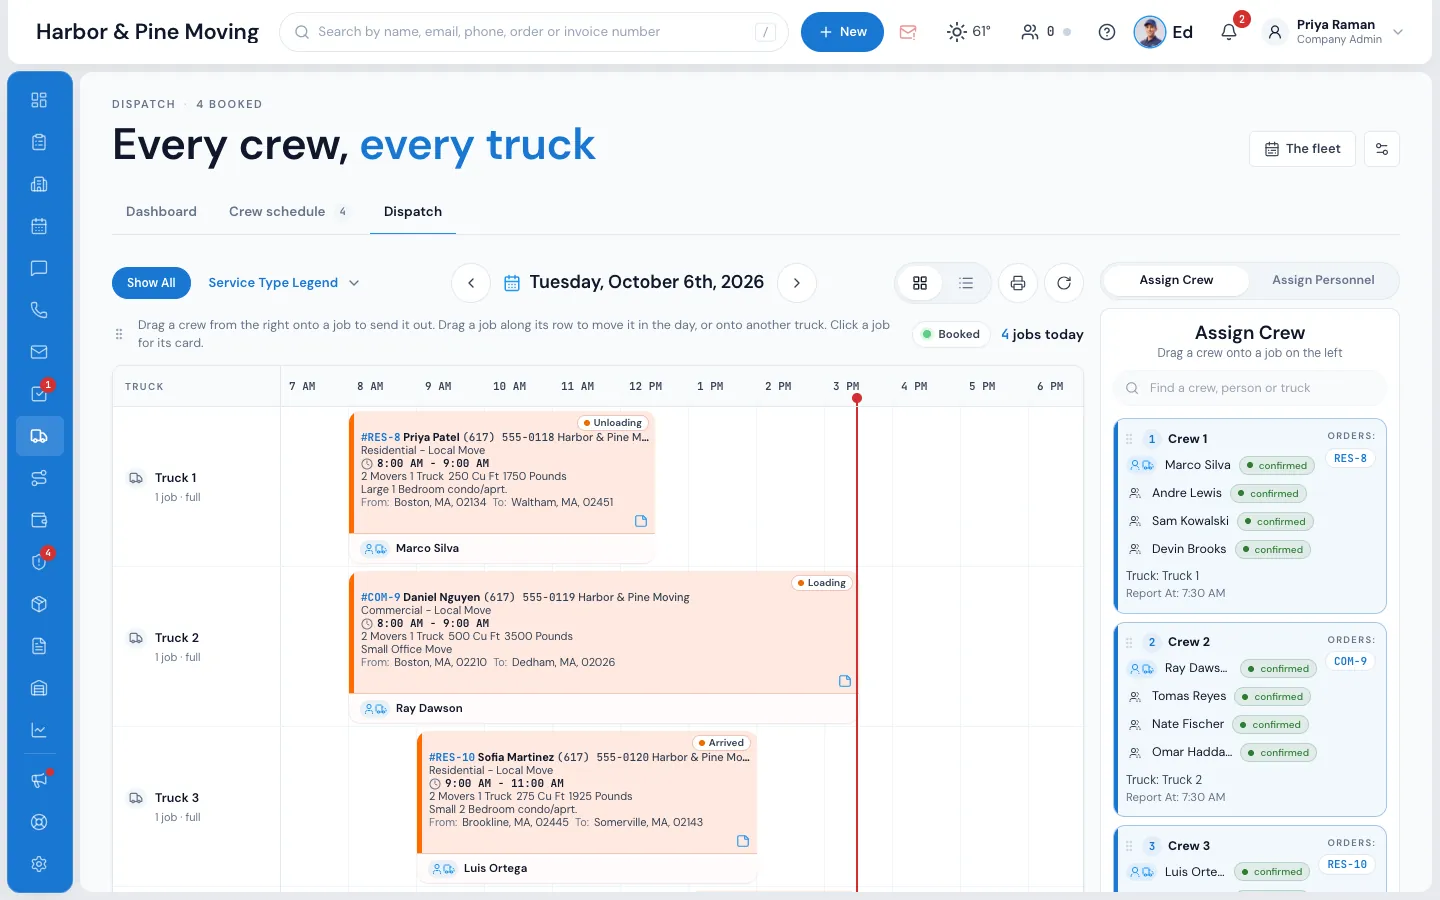Open the shield icon with badge 4
The height and width of the screenshot is (900, 1440).
click(39, 562)
